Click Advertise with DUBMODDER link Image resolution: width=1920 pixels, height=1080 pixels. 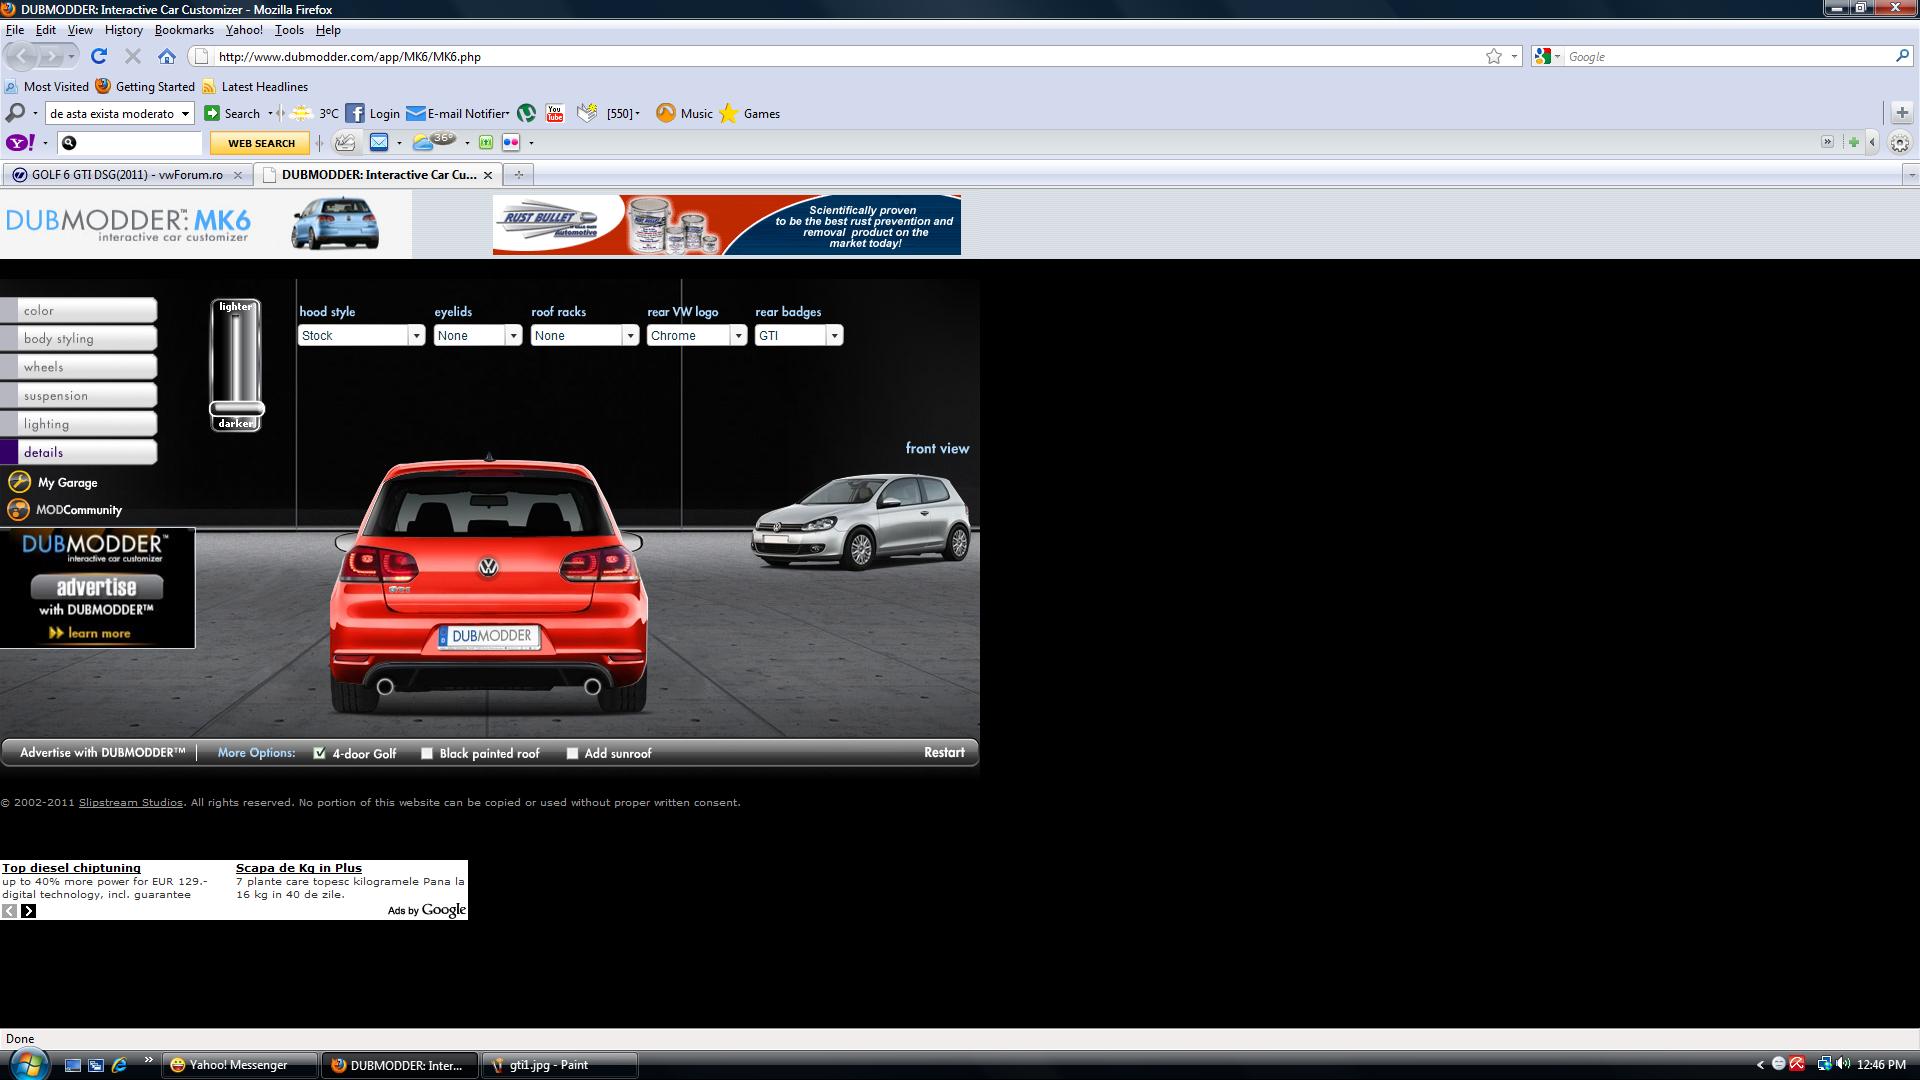[103, 753]
